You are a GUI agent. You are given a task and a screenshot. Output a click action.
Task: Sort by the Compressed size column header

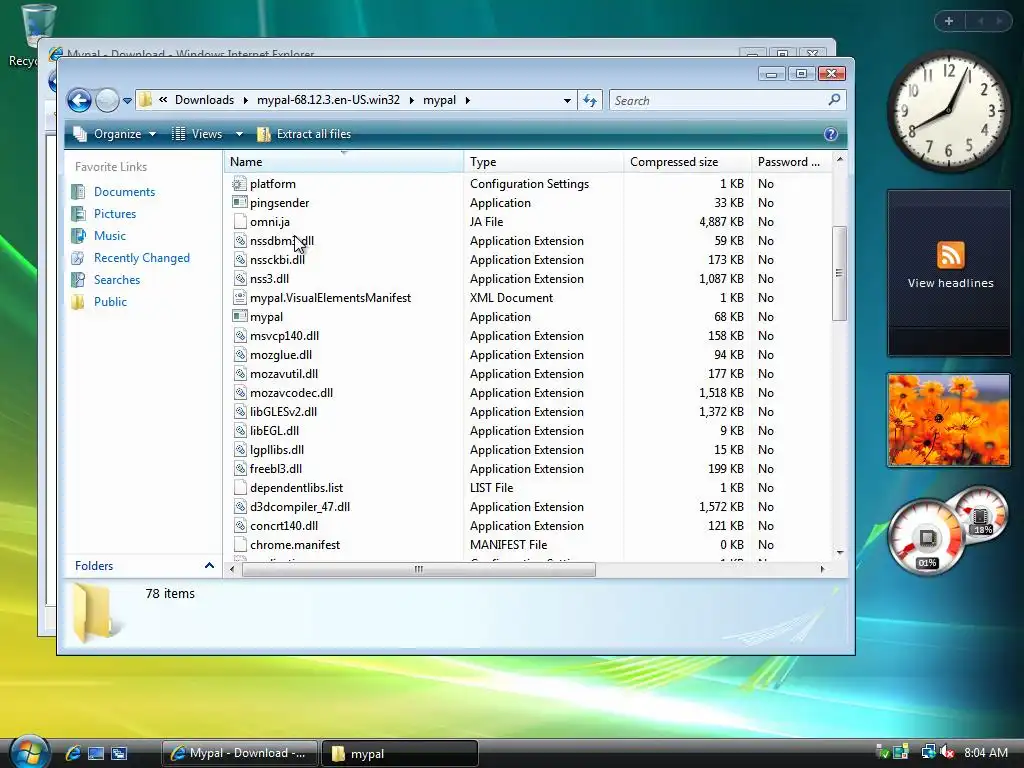click(687, 162)
